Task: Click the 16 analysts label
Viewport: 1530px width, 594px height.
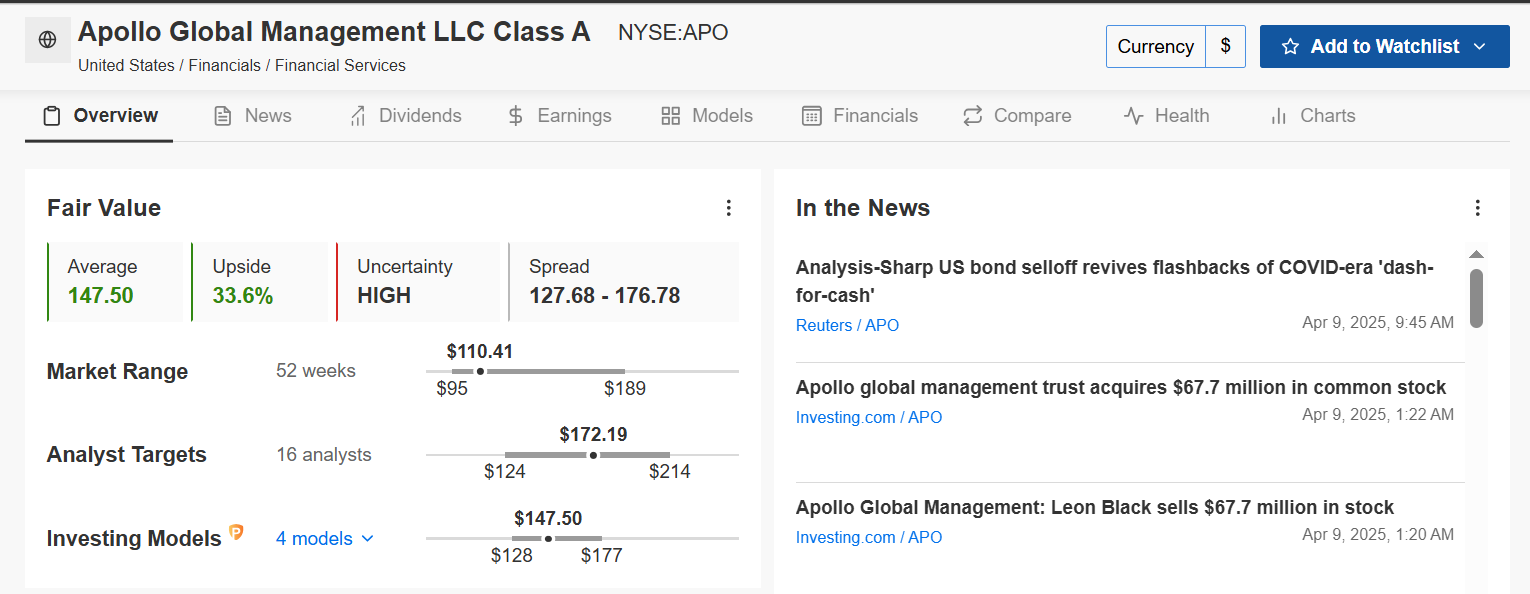Action: click(x=324, y=455)
